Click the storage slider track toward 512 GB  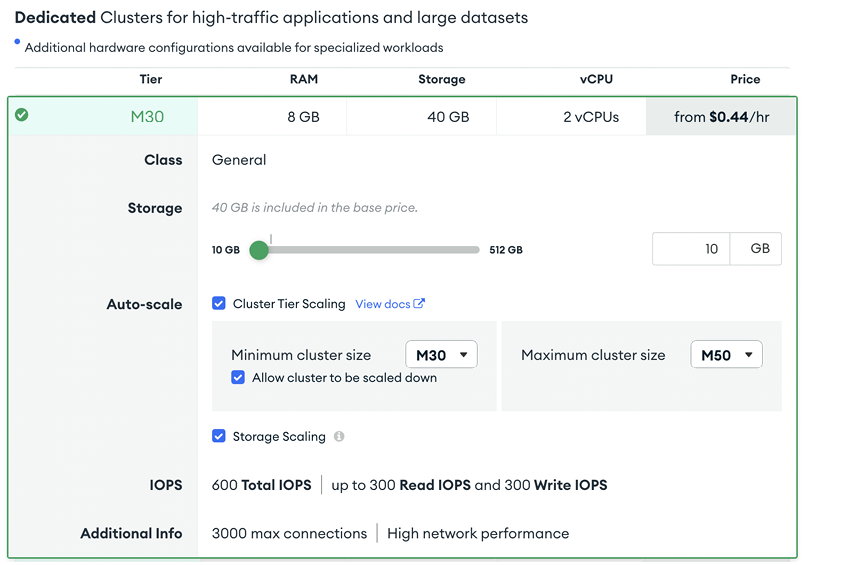point(374,250)
